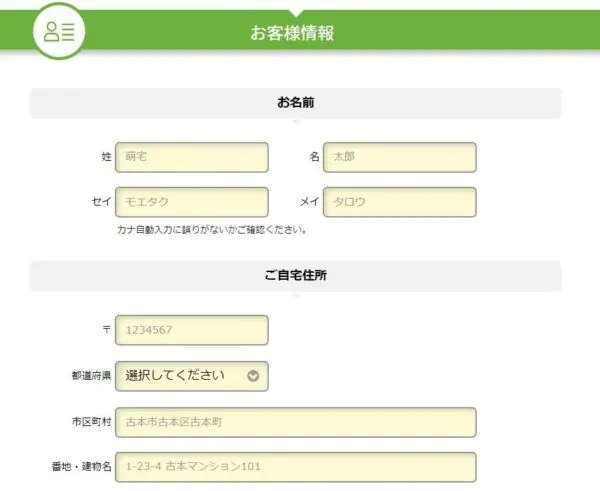Select the postal code 〒 input field

click(192, 330)
